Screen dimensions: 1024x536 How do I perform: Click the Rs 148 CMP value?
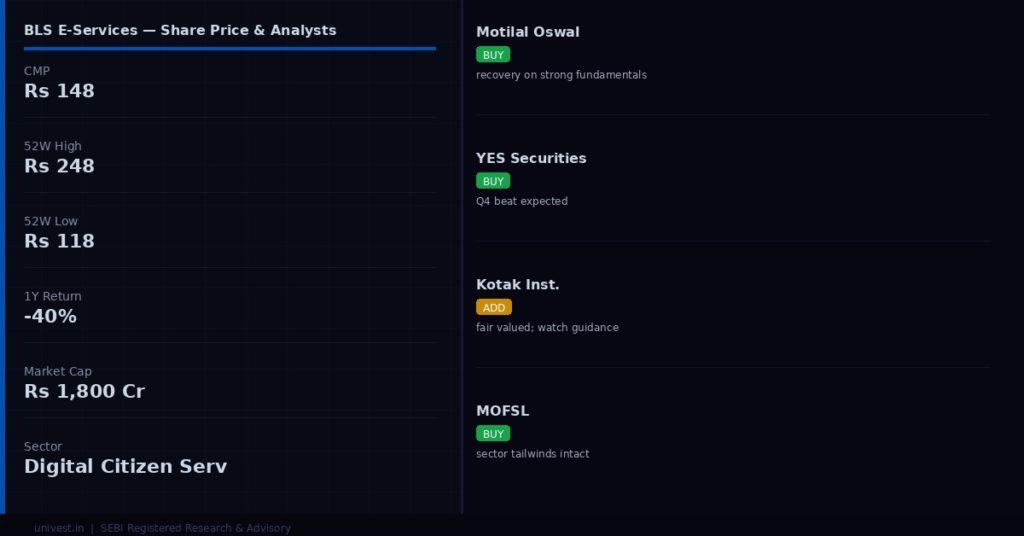(59, 91)
